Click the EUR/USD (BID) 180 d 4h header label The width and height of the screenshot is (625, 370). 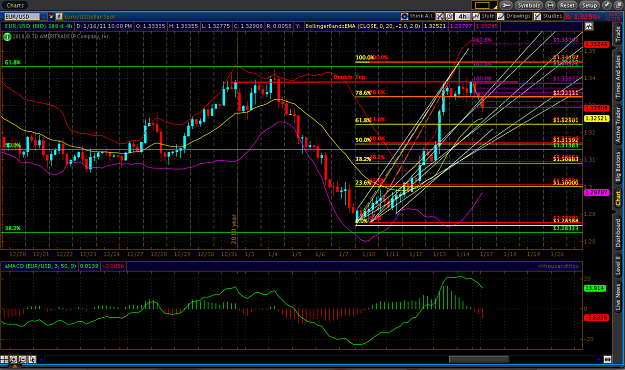coord(39,26)
